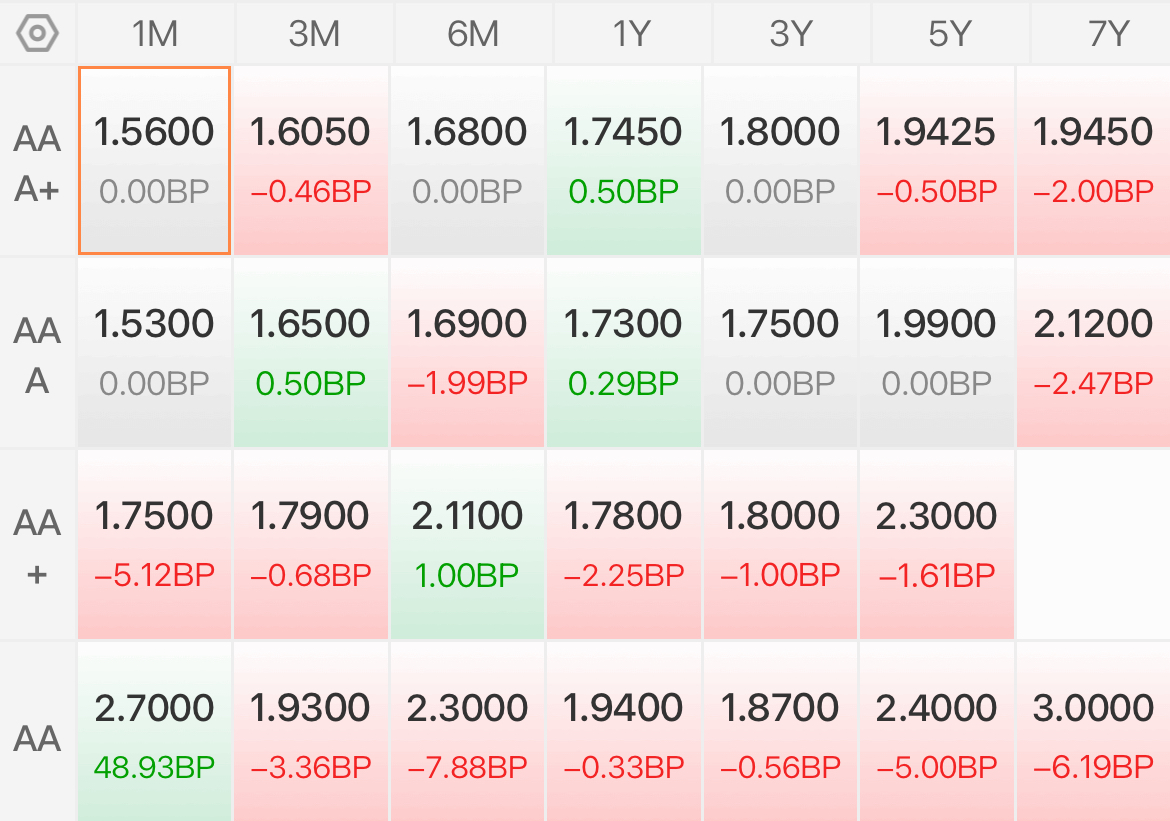
Task: Select the 6M column header
Action: click(x=473, y=34)
